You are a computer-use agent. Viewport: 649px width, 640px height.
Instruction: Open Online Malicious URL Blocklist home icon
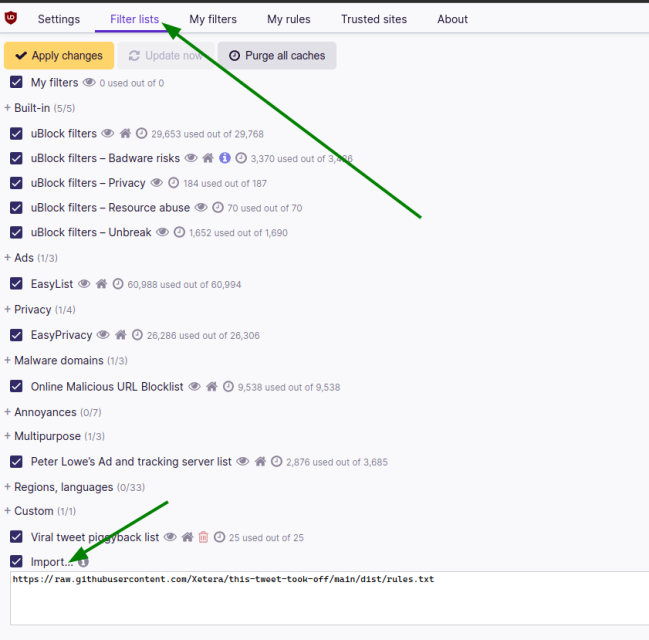[212, 387]
